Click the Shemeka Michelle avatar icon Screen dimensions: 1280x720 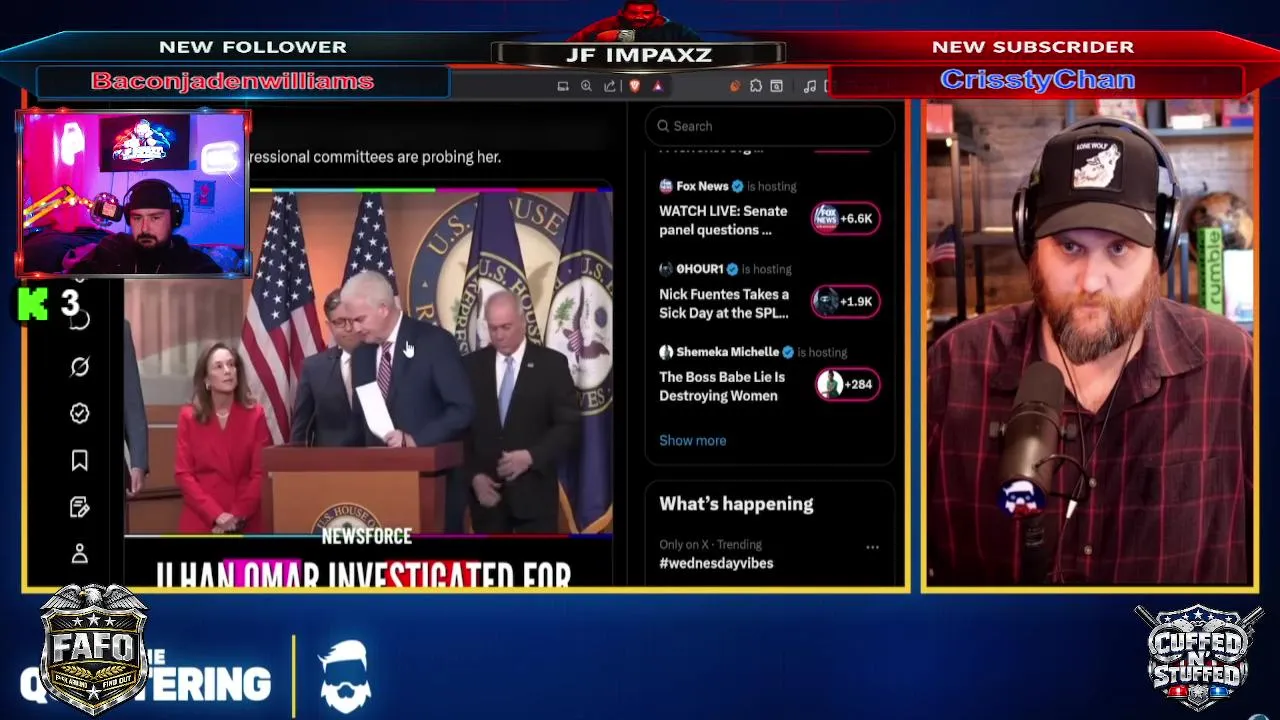click(666, 352)
